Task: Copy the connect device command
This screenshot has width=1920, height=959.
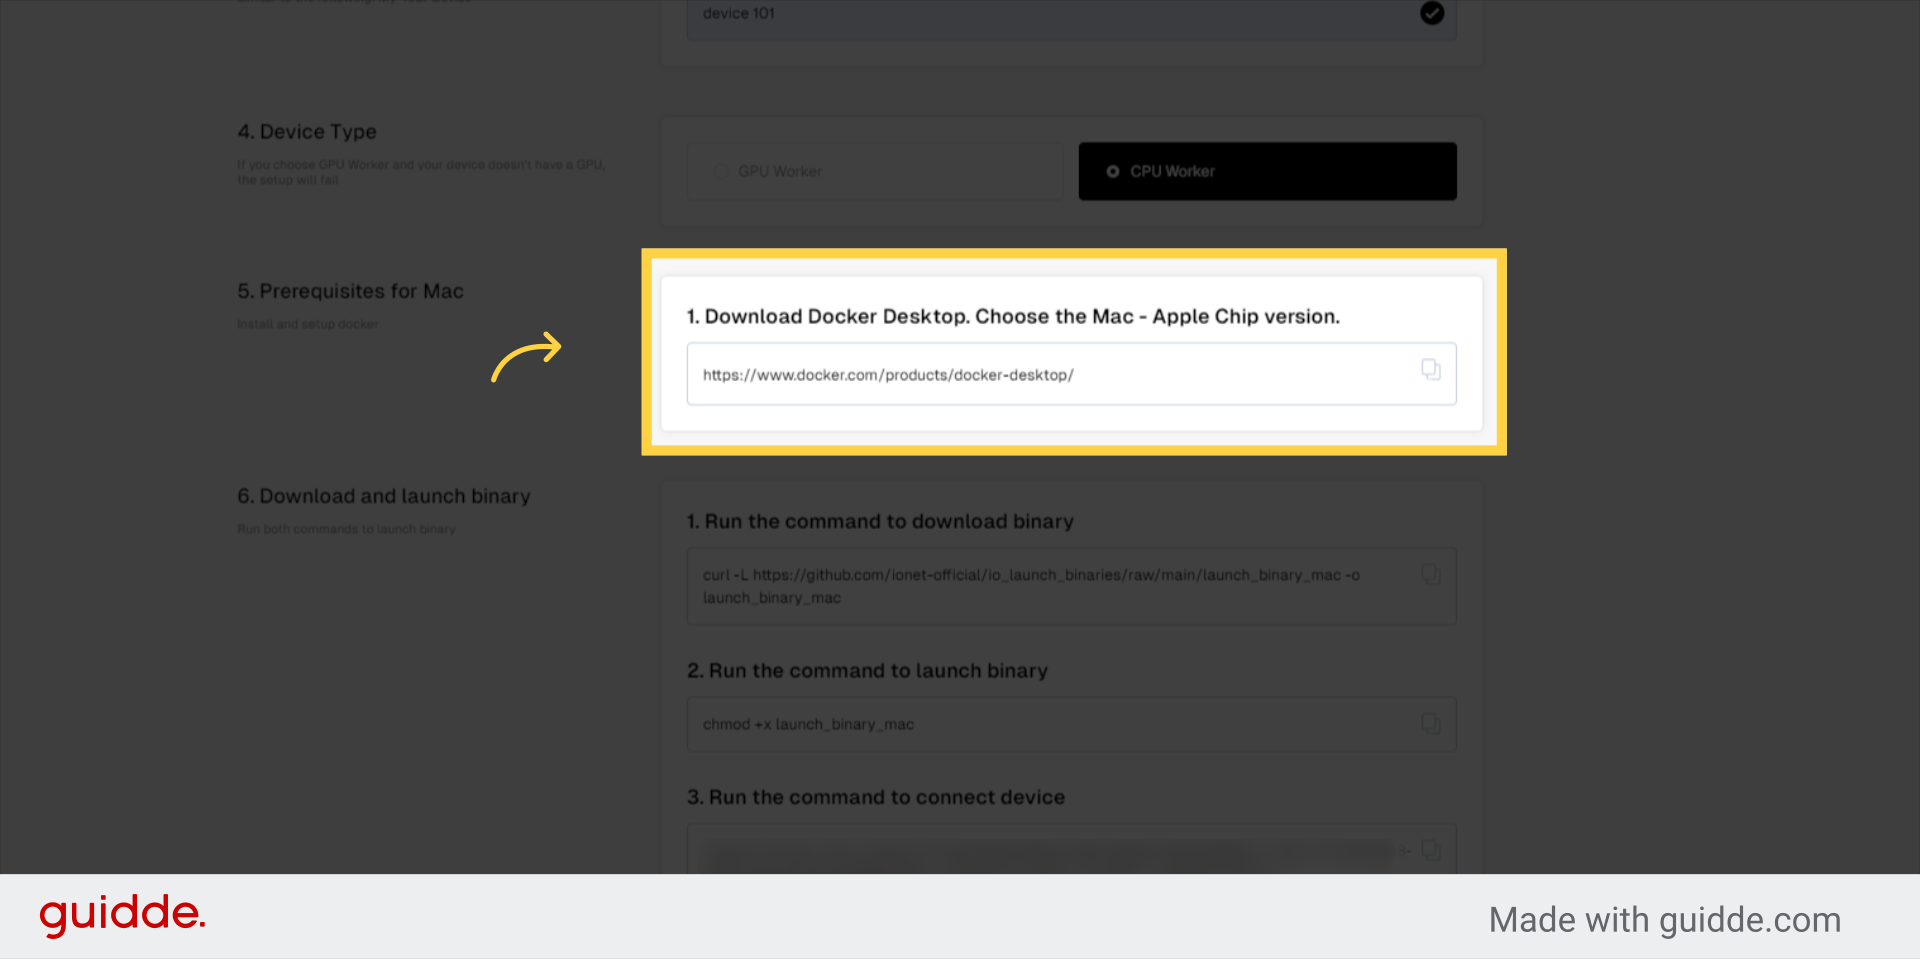Action: coord(1431,851)
